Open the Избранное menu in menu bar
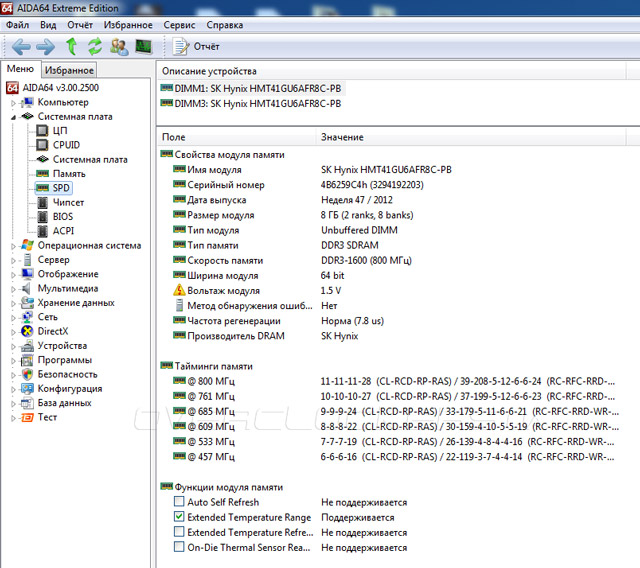Screen dimensions: 640x568 pyautogui.click(x=128, y=25)
